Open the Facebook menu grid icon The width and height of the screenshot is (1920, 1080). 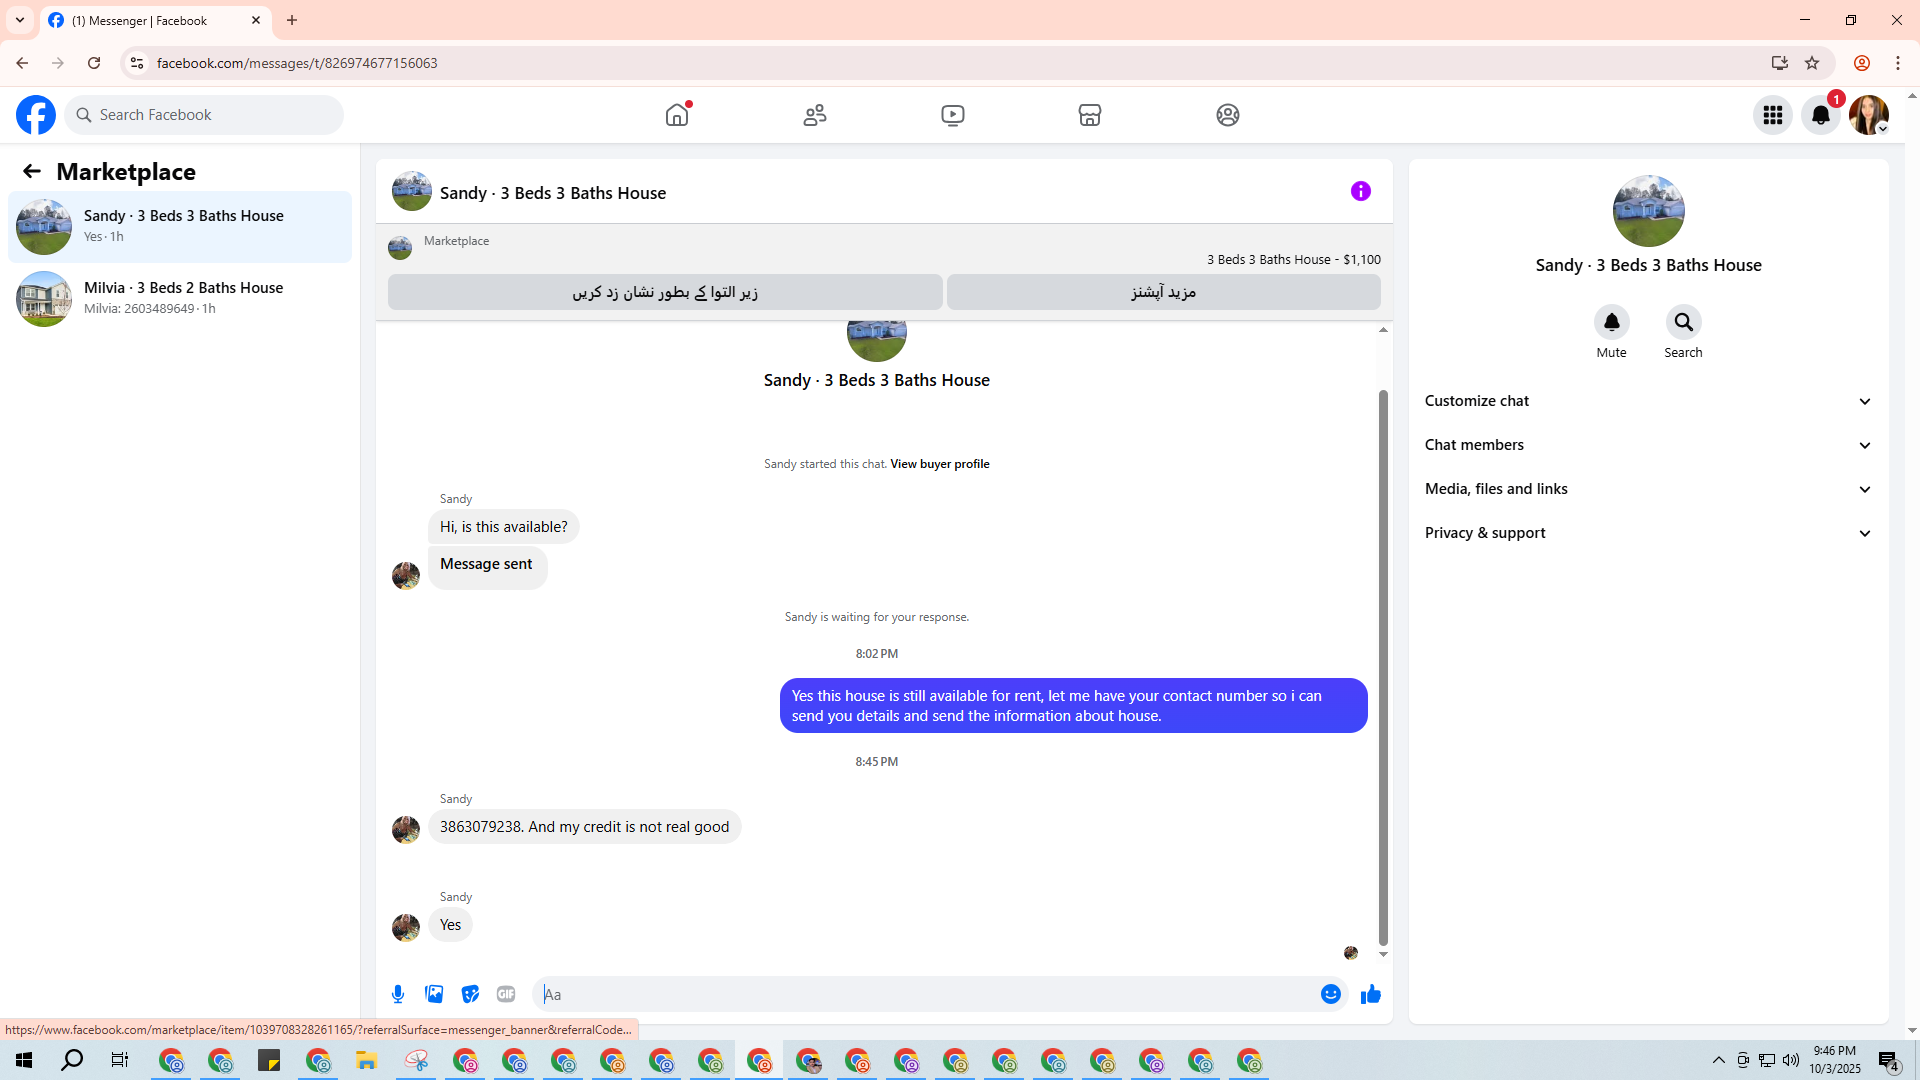[1773, 115]
